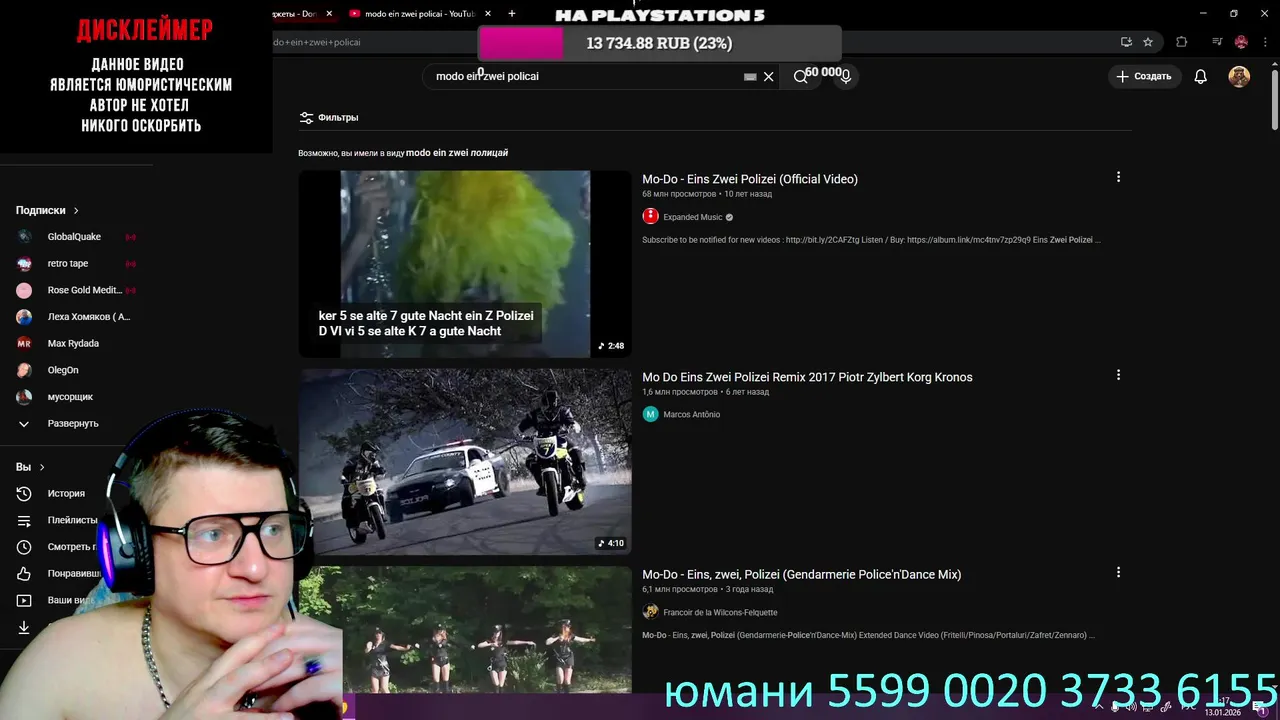Open options for Remix 2017 Korg Kronos result
This screenshot has height=720, width=1280.
[1118, 375]
